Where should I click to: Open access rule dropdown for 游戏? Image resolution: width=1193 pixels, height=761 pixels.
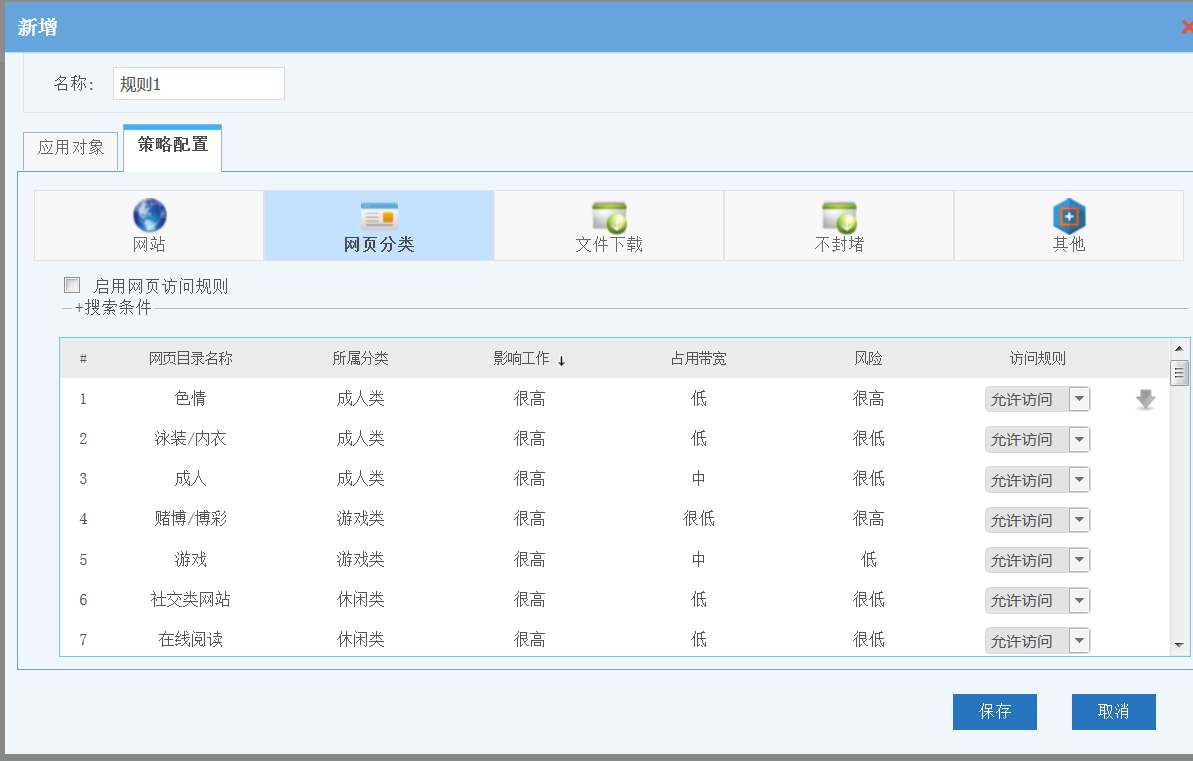coord(1079,560)
